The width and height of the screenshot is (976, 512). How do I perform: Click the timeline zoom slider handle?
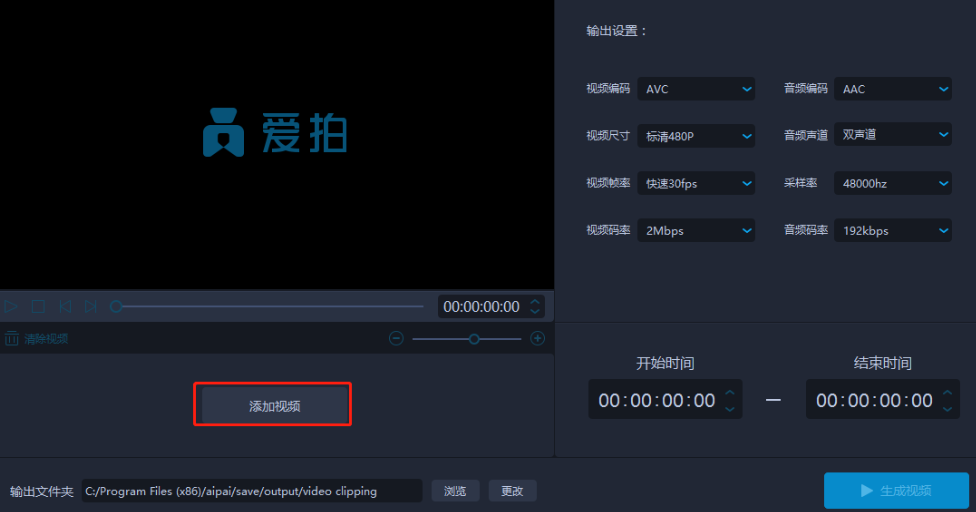[474, 339]
